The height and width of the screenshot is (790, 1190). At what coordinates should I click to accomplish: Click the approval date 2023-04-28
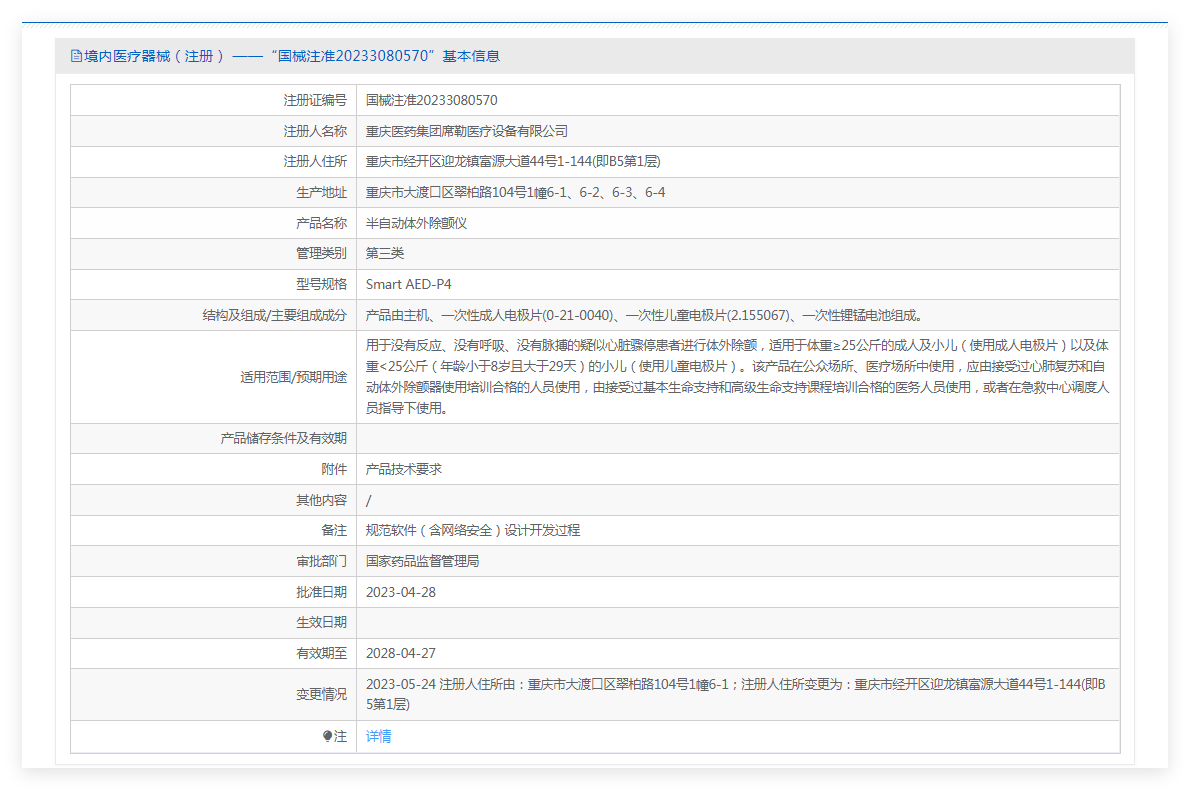[x=400, y=592]
